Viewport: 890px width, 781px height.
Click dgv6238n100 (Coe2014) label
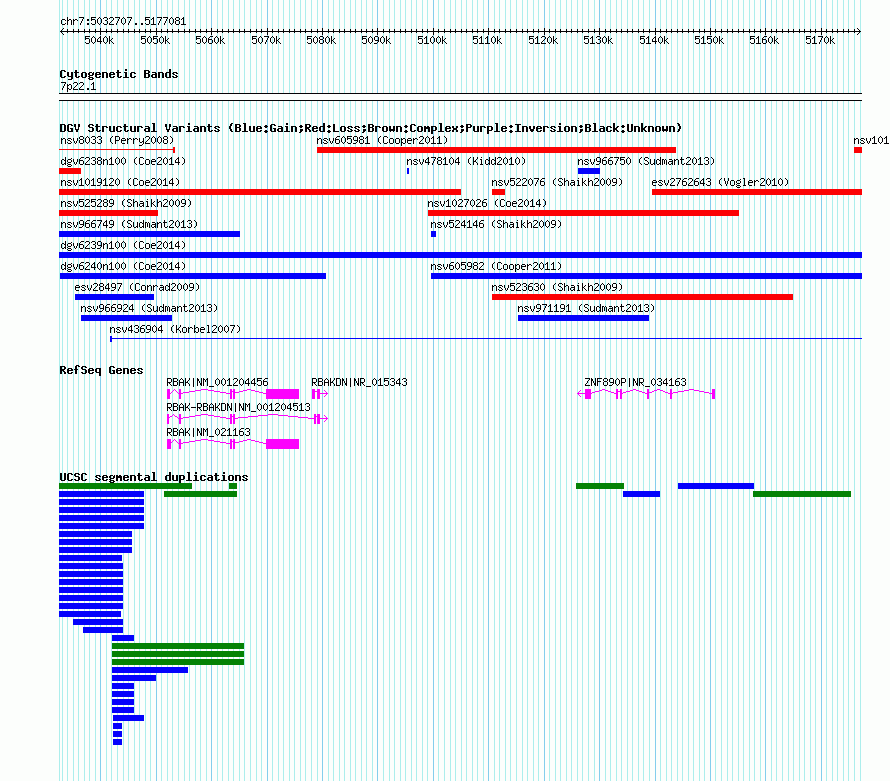(123, 161)
